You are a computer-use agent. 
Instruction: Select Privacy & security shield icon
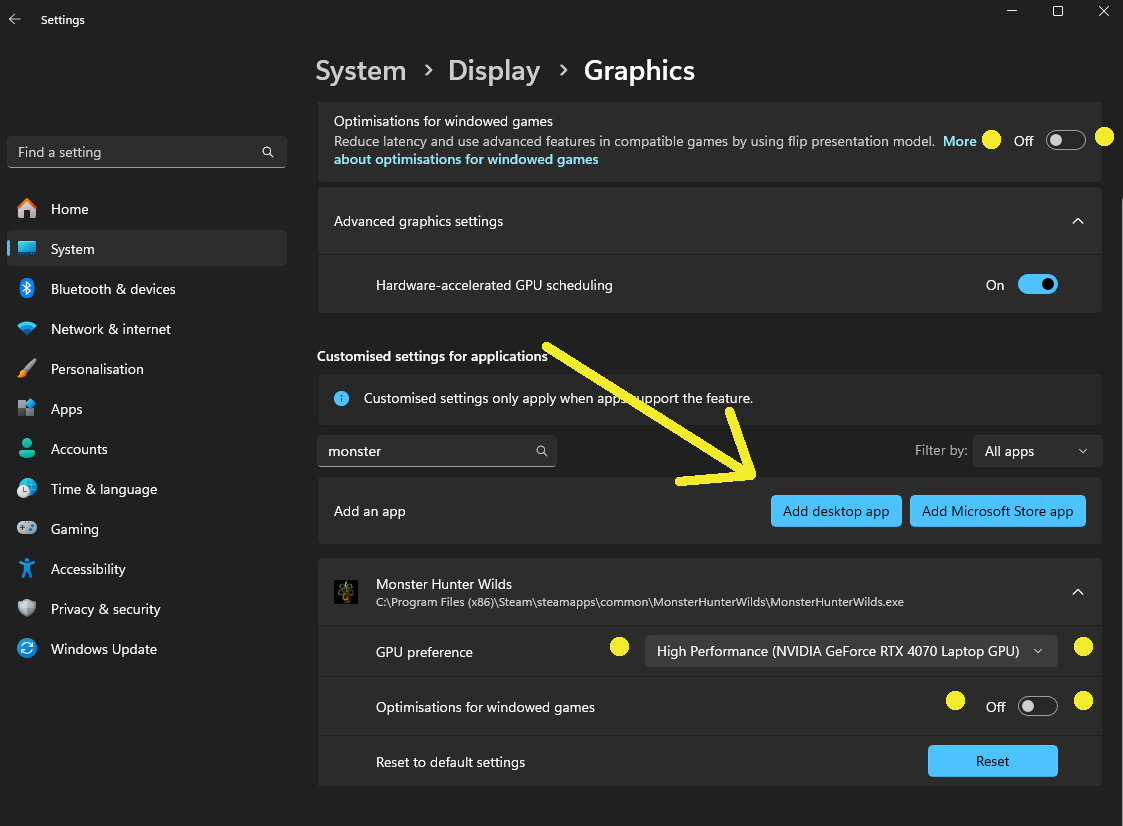coord(27,609)
